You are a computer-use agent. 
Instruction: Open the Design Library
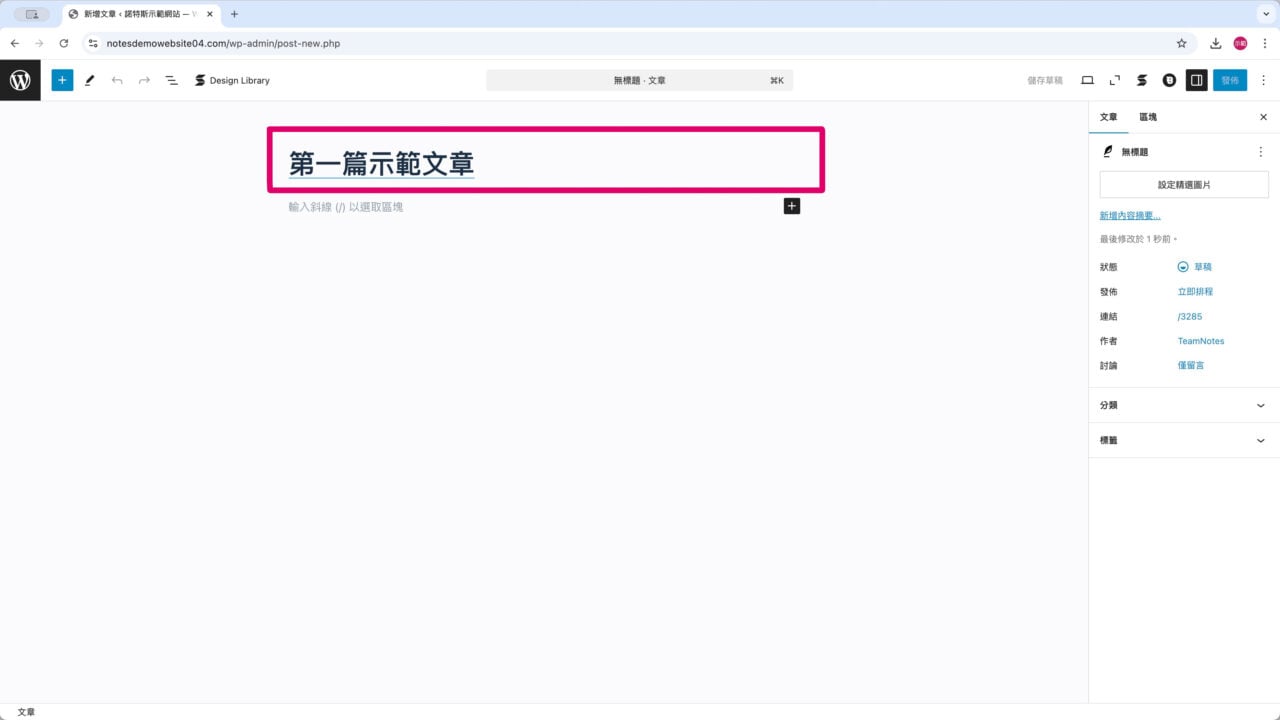click(232, 80)
